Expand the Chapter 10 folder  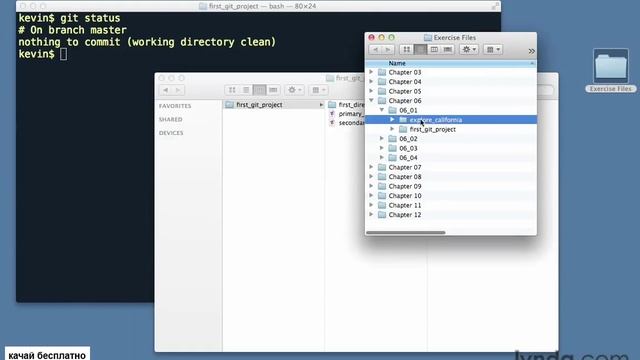click(x=371, y=196)
